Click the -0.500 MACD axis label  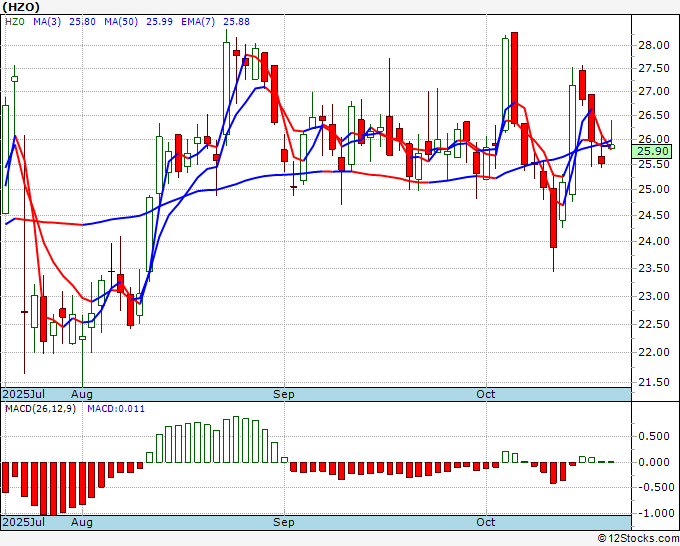(x=655, y=487)
